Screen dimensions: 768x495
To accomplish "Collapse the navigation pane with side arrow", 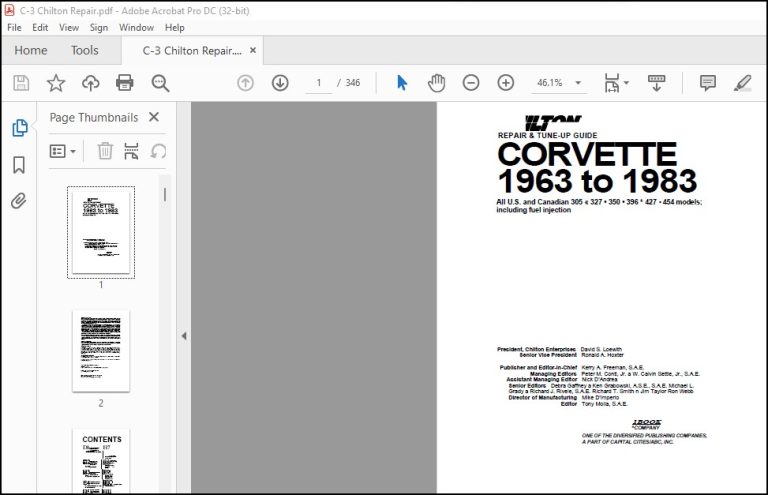I will (184, 336).
